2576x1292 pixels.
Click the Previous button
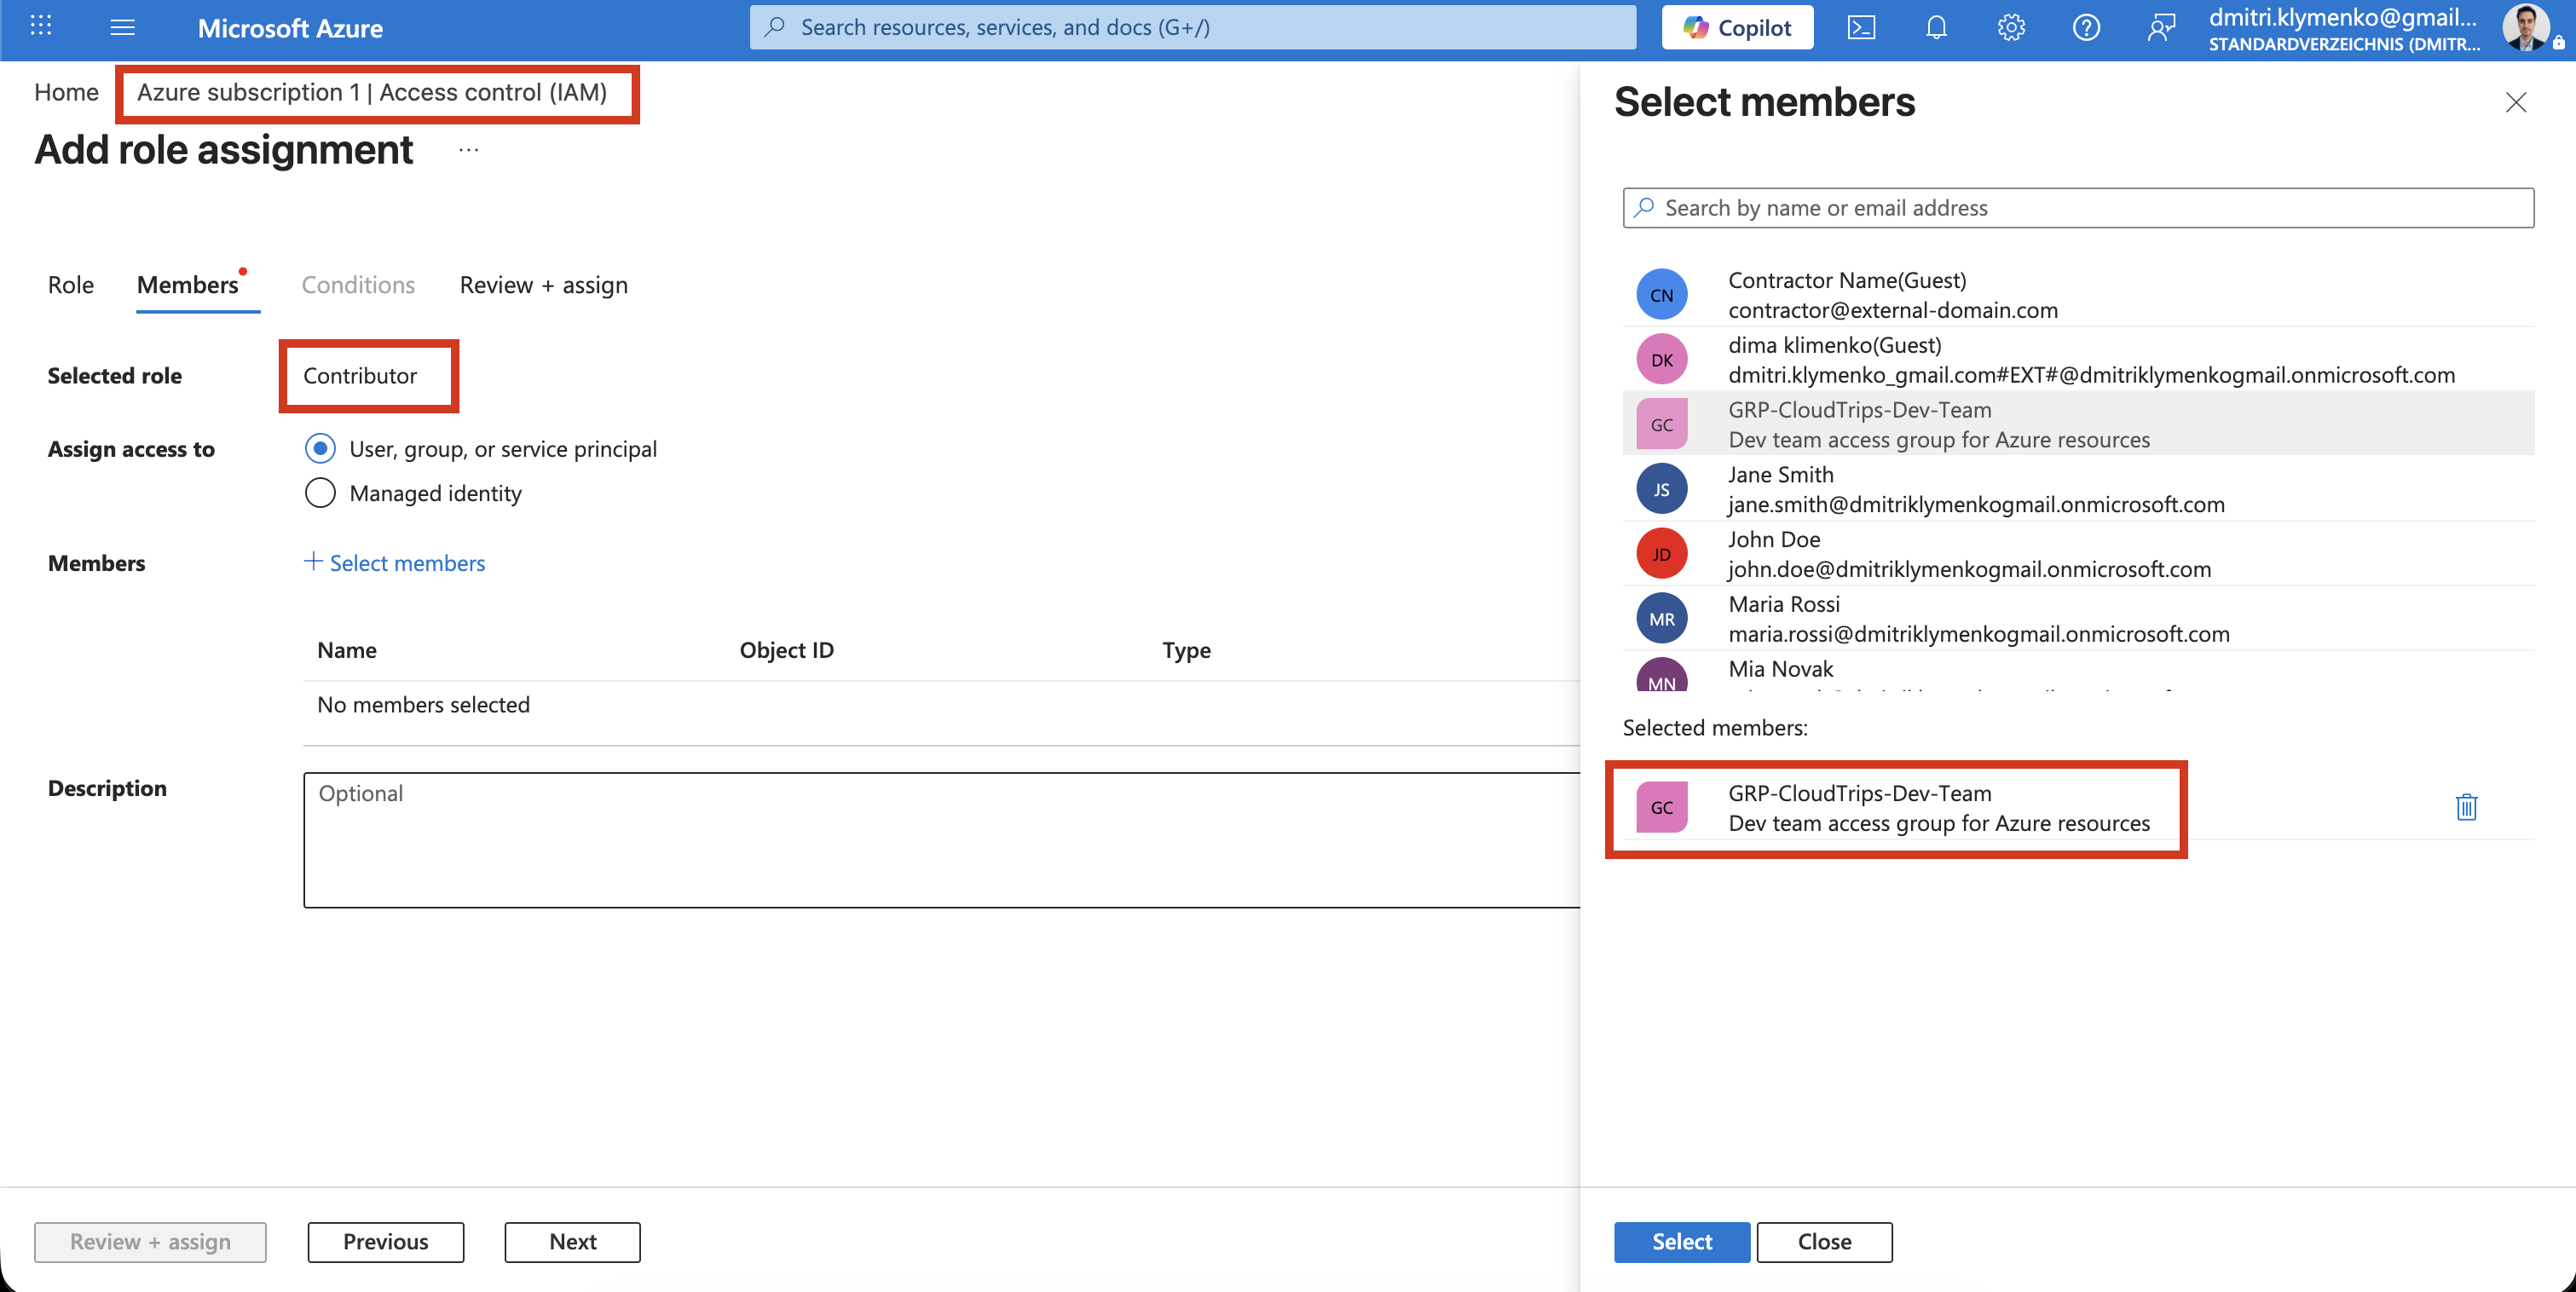[x=386, y=1241]
